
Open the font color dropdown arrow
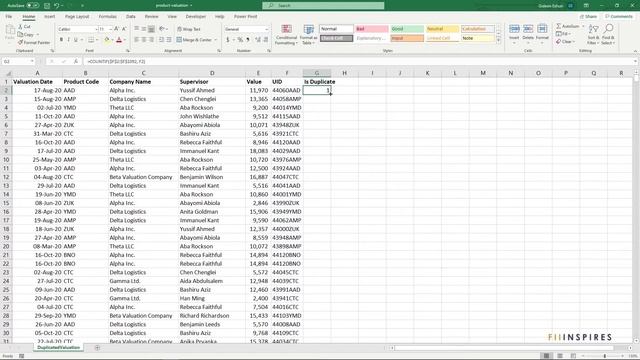click(124, 40)
